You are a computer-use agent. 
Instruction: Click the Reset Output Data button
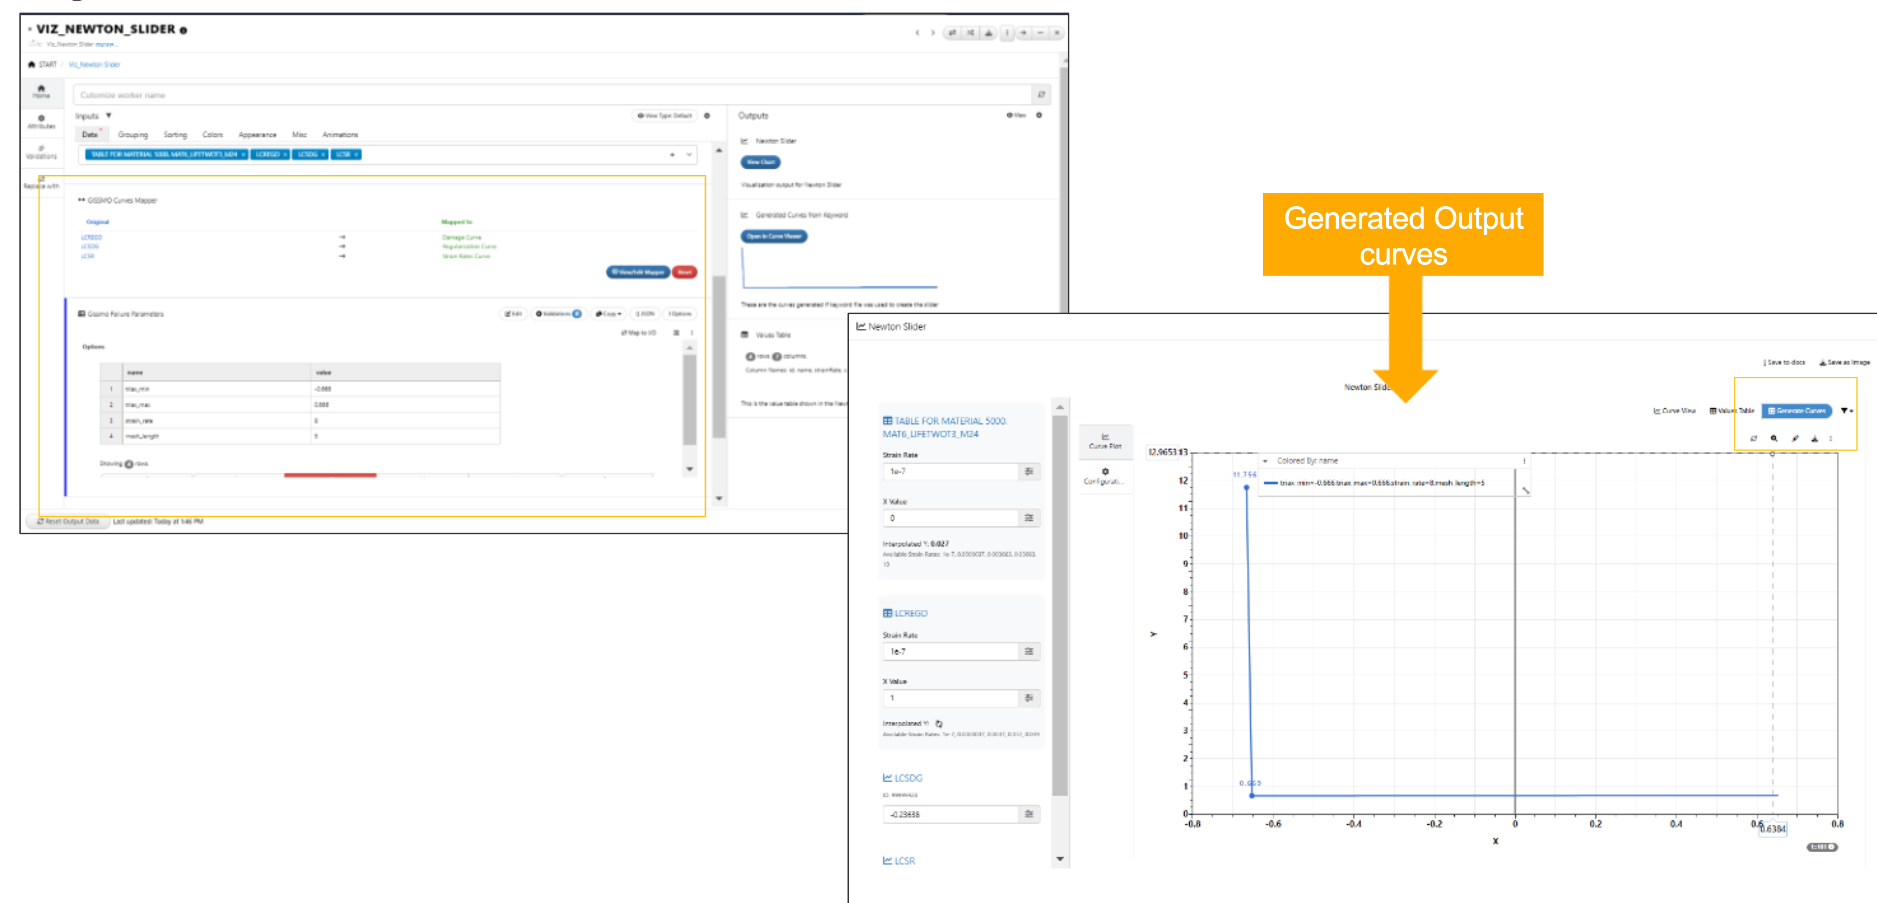click(x=68, y=521)
